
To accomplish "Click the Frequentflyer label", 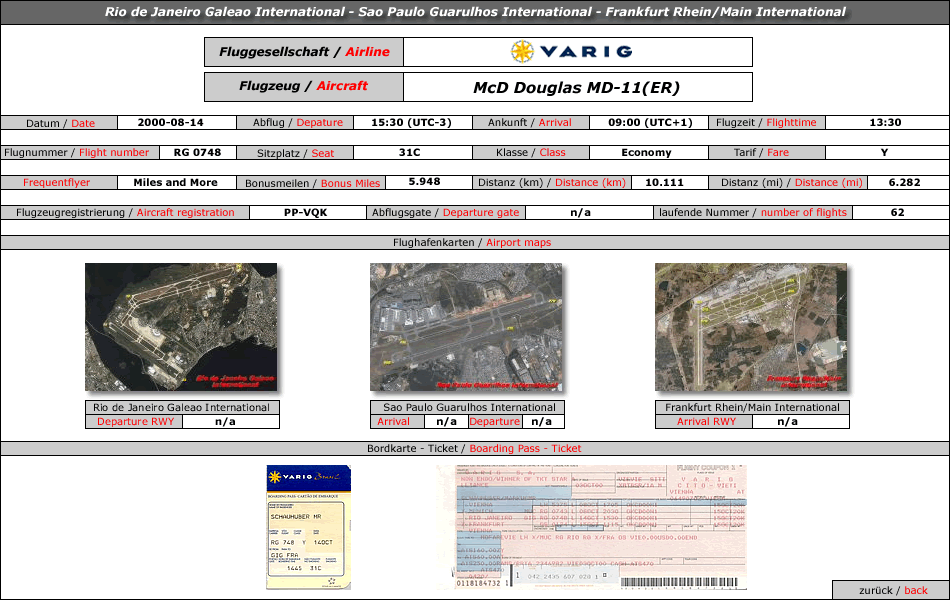I will [59, 182].
